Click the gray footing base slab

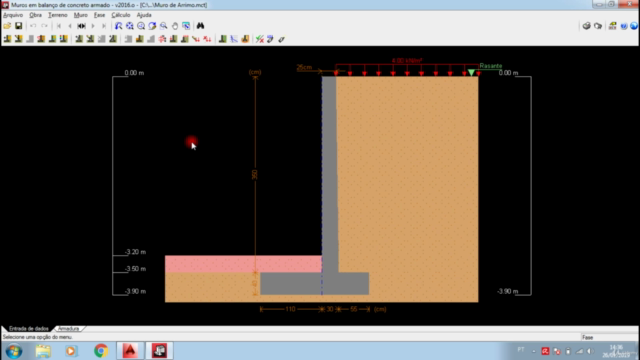coord(315,284)
